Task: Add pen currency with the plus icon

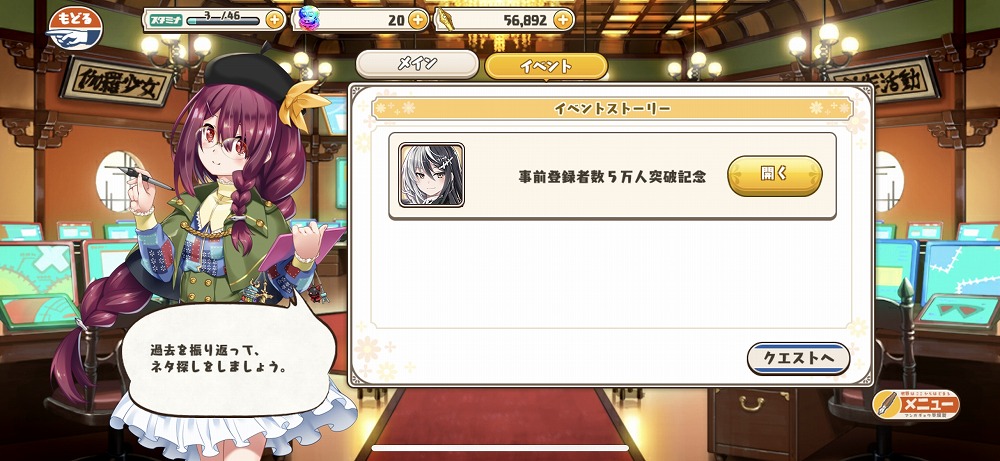Action: pyautogui.click(x=562, y=20)
